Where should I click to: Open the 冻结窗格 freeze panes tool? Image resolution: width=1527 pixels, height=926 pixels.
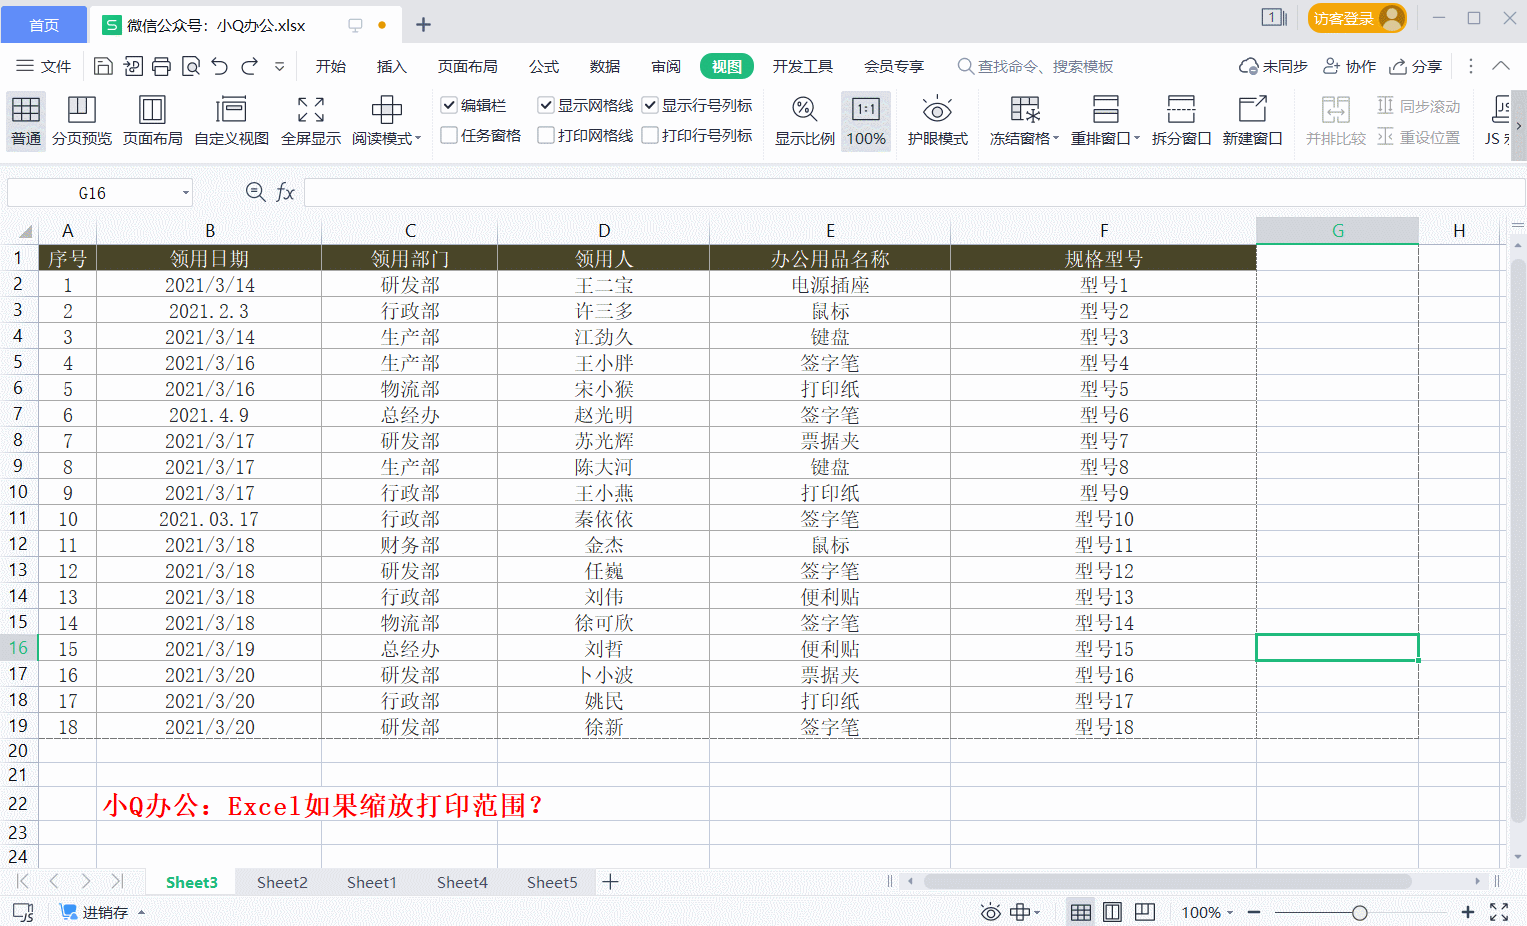click(x=1023, y=118)
